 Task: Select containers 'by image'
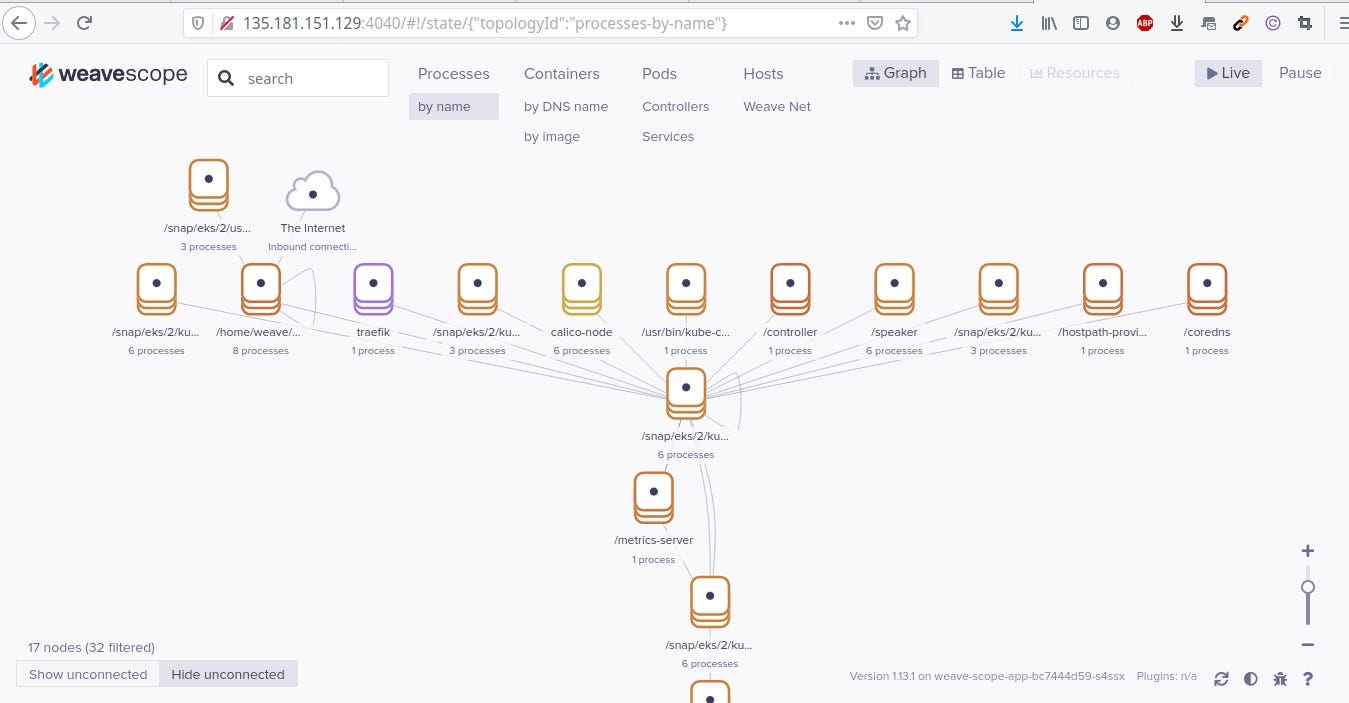tap(552, 137)
